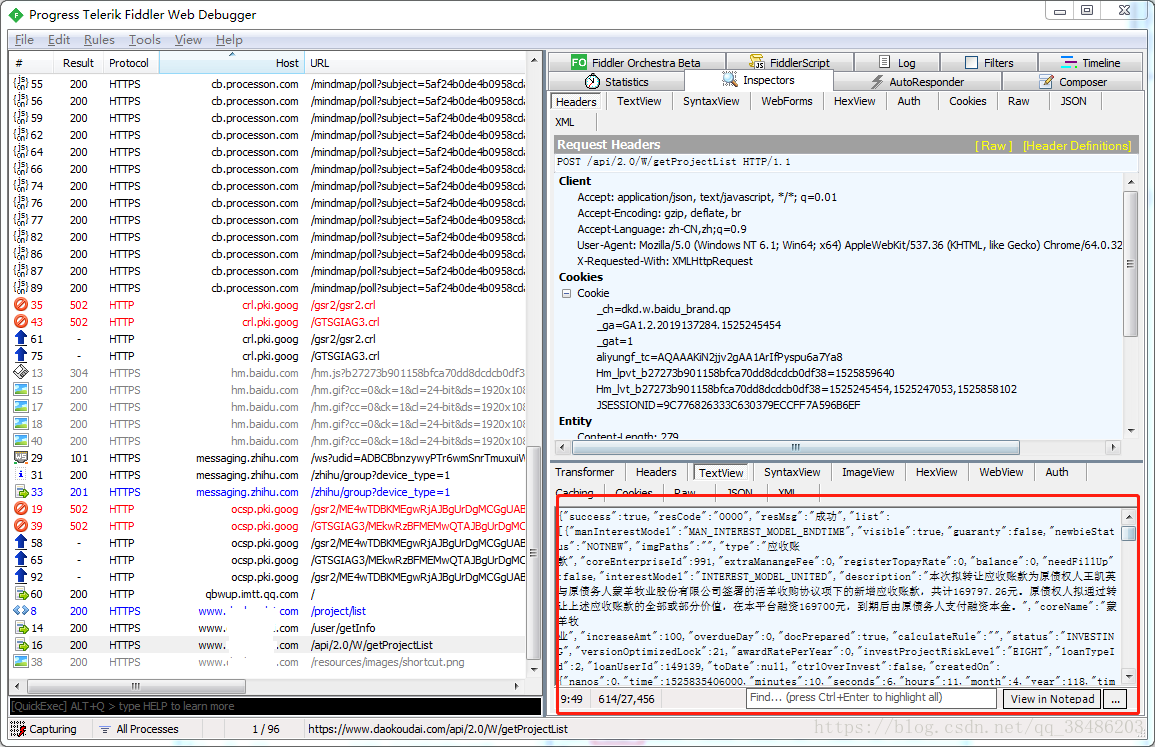Click the Capturing status bar icon
Viewport: 1155px width, 747px height.
click(18, 729)
